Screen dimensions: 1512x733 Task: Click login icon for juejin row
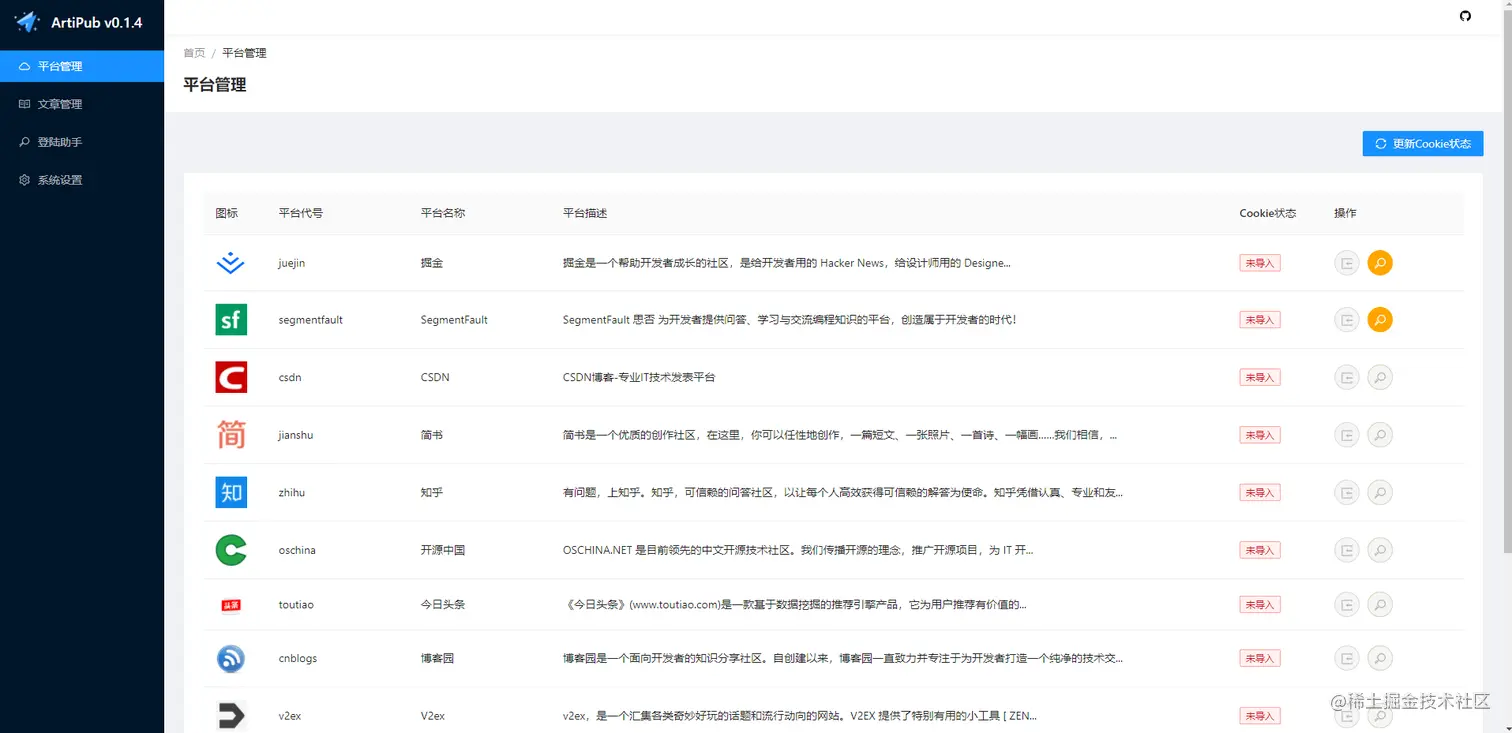(1347, 263)
